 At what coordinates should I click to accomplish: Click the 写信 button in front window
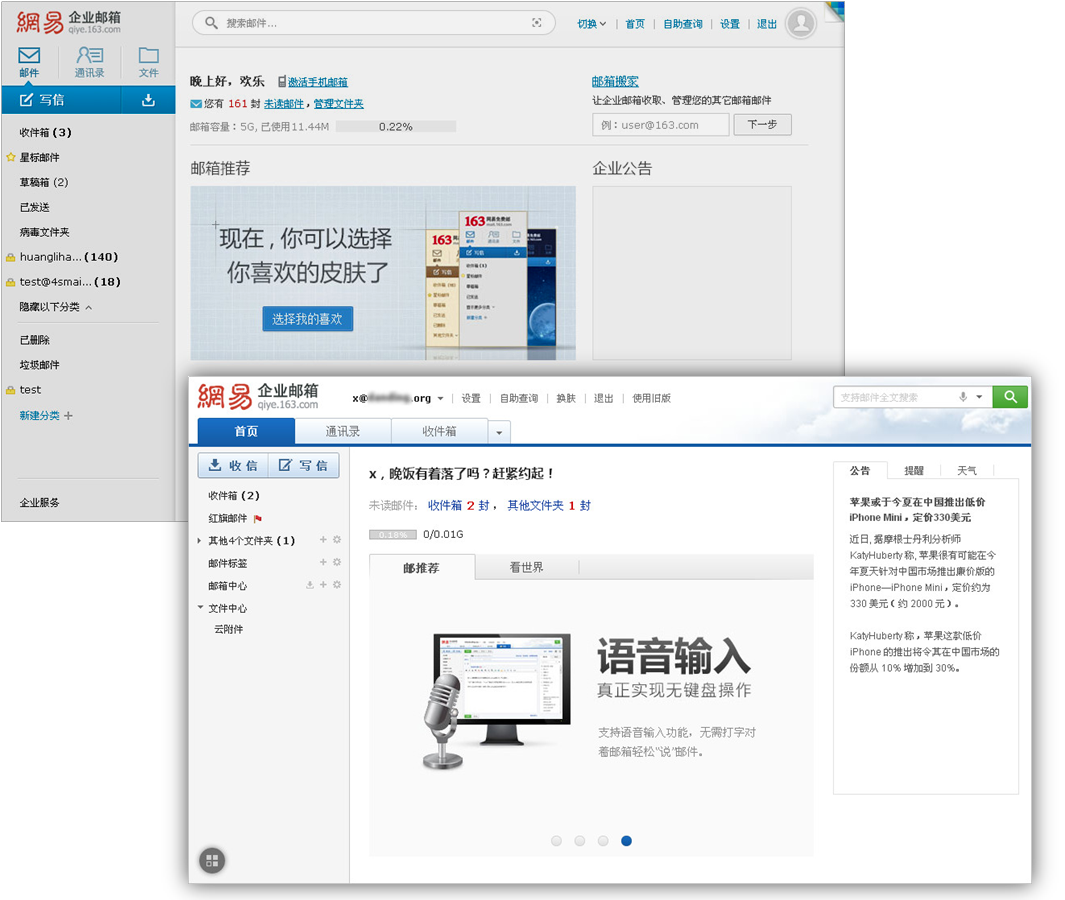tap(304, 465)
